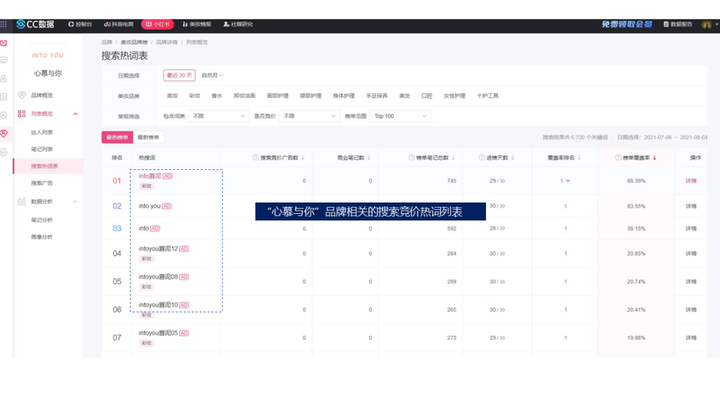Click the INTO YOU brand logo thumbnail
Viewport: 720px width, 405px height.
tap(48, 55)
